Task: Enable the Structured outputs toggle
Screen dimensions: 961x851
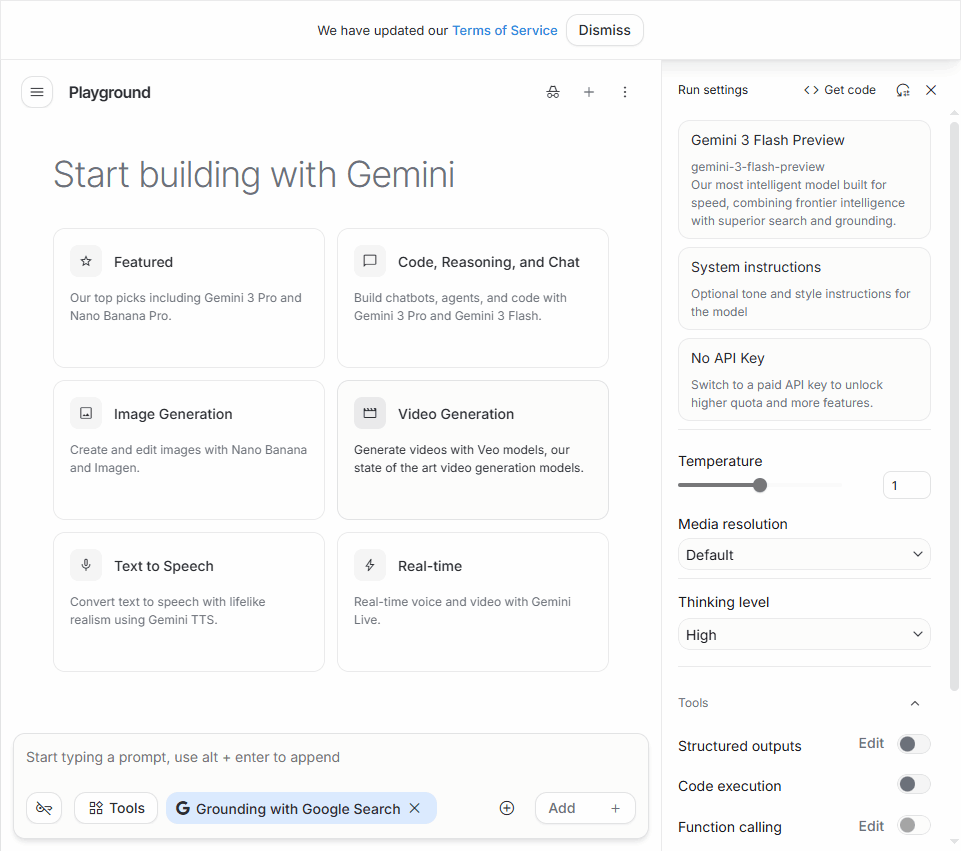Action: (x=913, y=744)
